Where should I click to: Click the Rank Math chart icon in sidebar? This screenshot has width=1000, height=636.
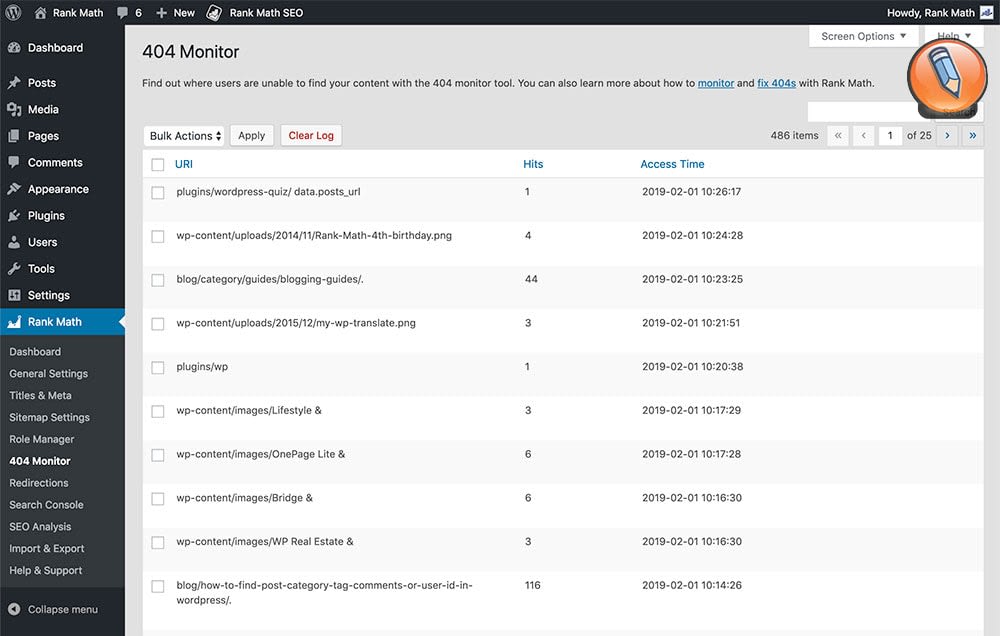point(14,322)
